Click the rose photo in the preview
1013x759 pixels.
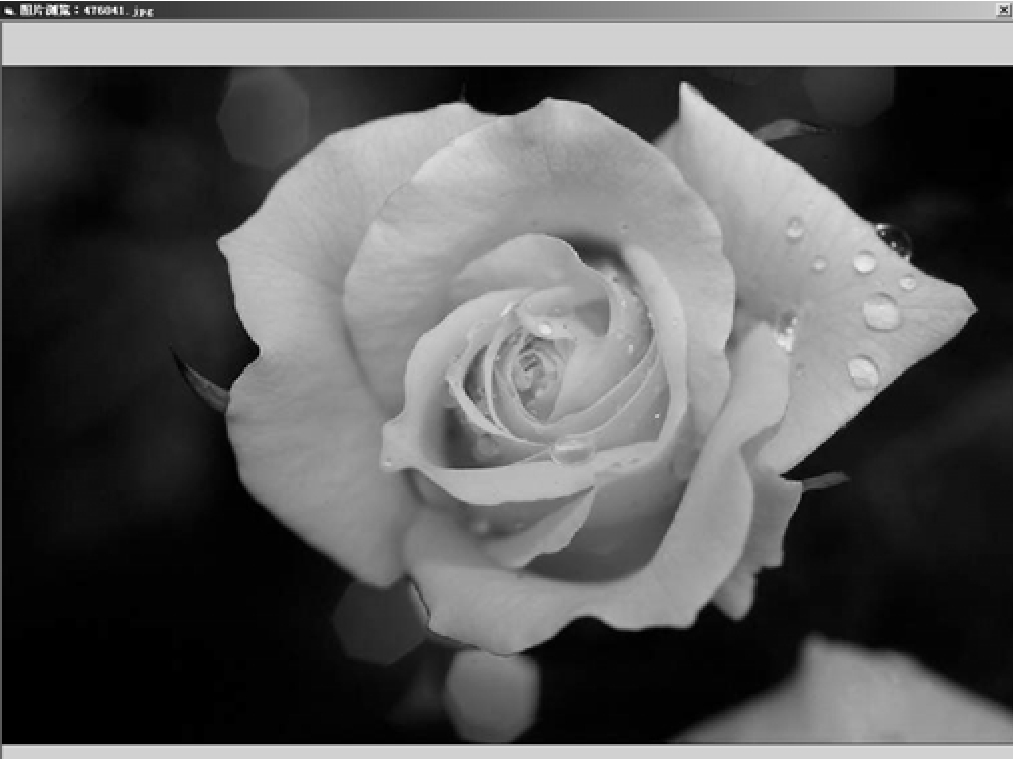(x=507, y=405)
